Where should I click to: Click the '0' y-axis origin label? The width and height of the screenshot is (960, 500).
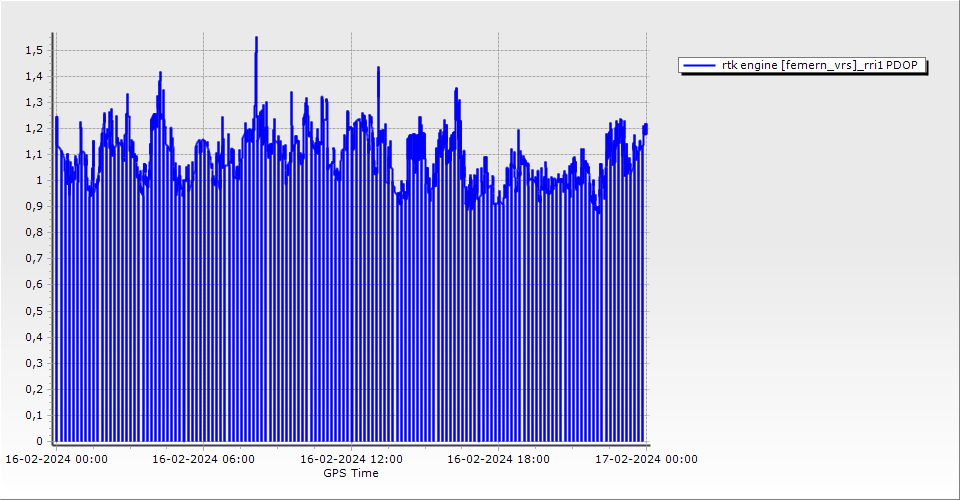(39, 440)
